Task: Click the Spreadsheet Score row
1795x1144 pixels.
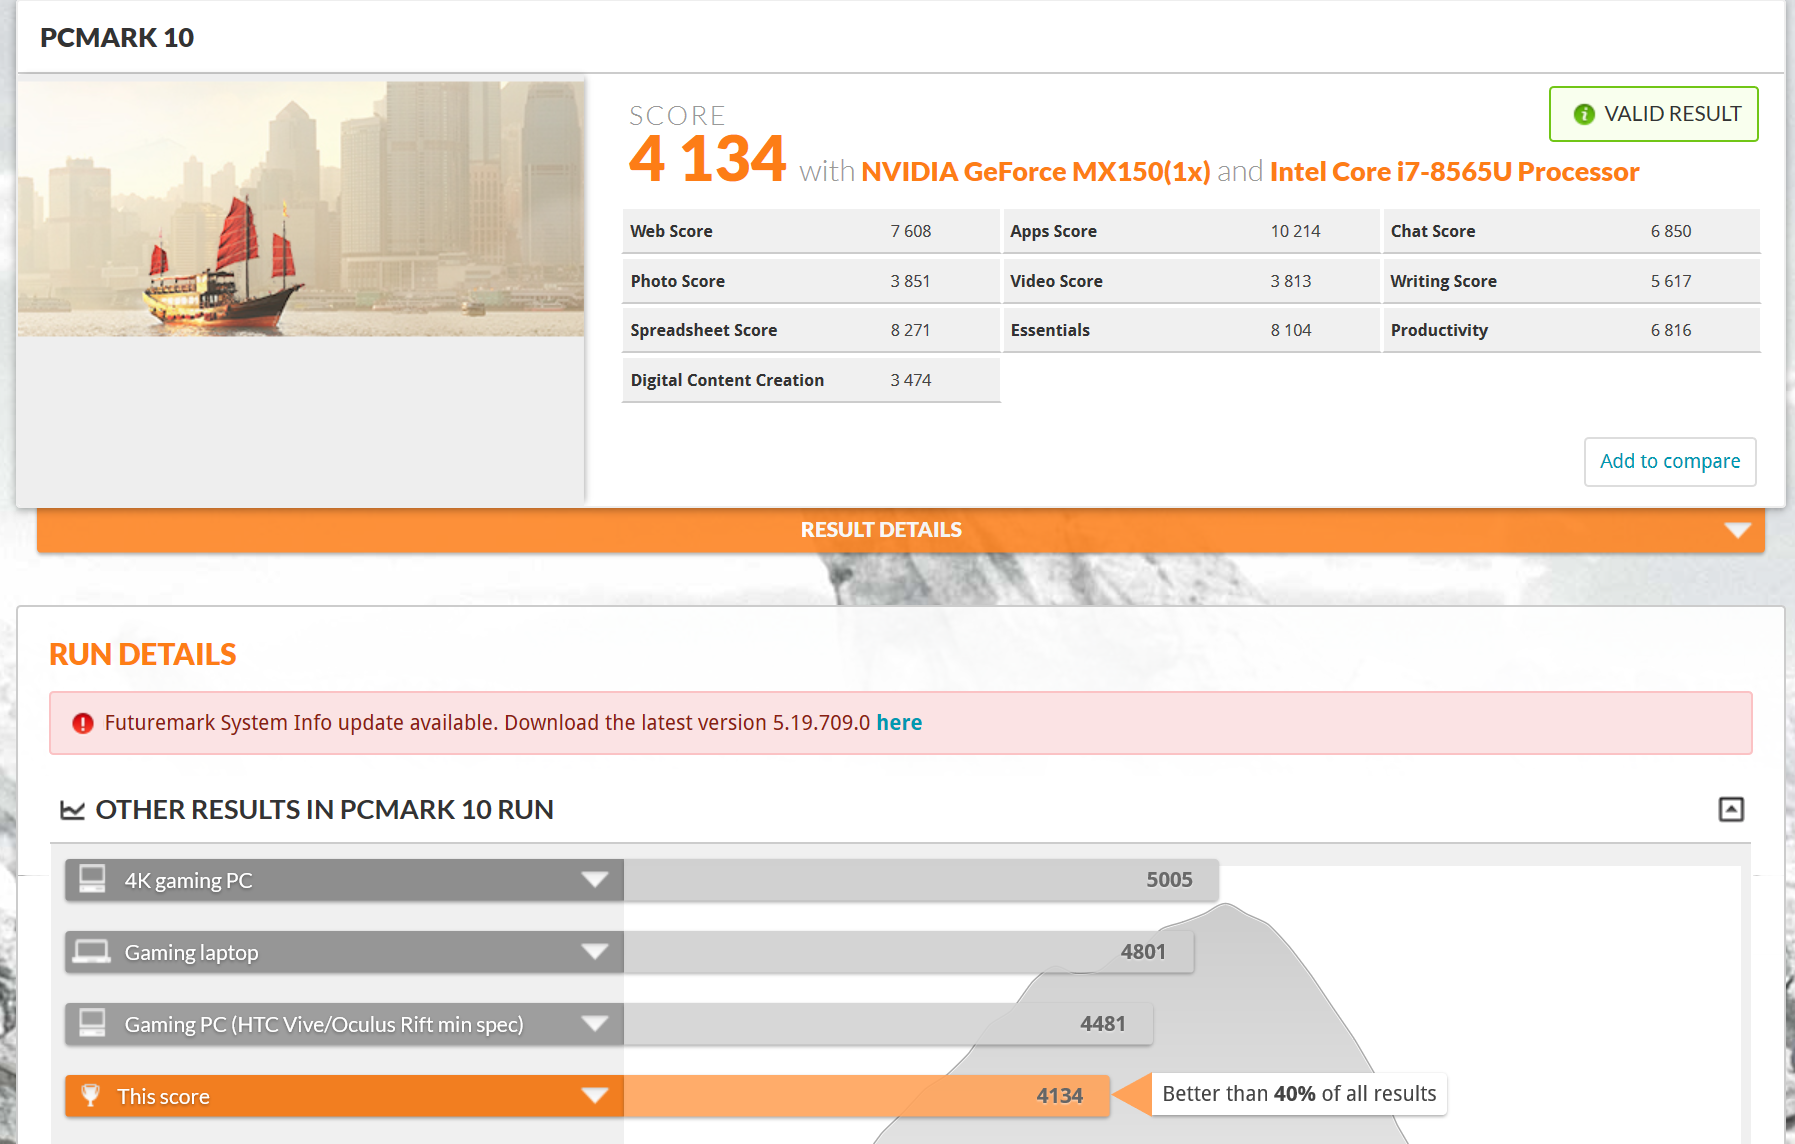Action: (x=811, y=330)
